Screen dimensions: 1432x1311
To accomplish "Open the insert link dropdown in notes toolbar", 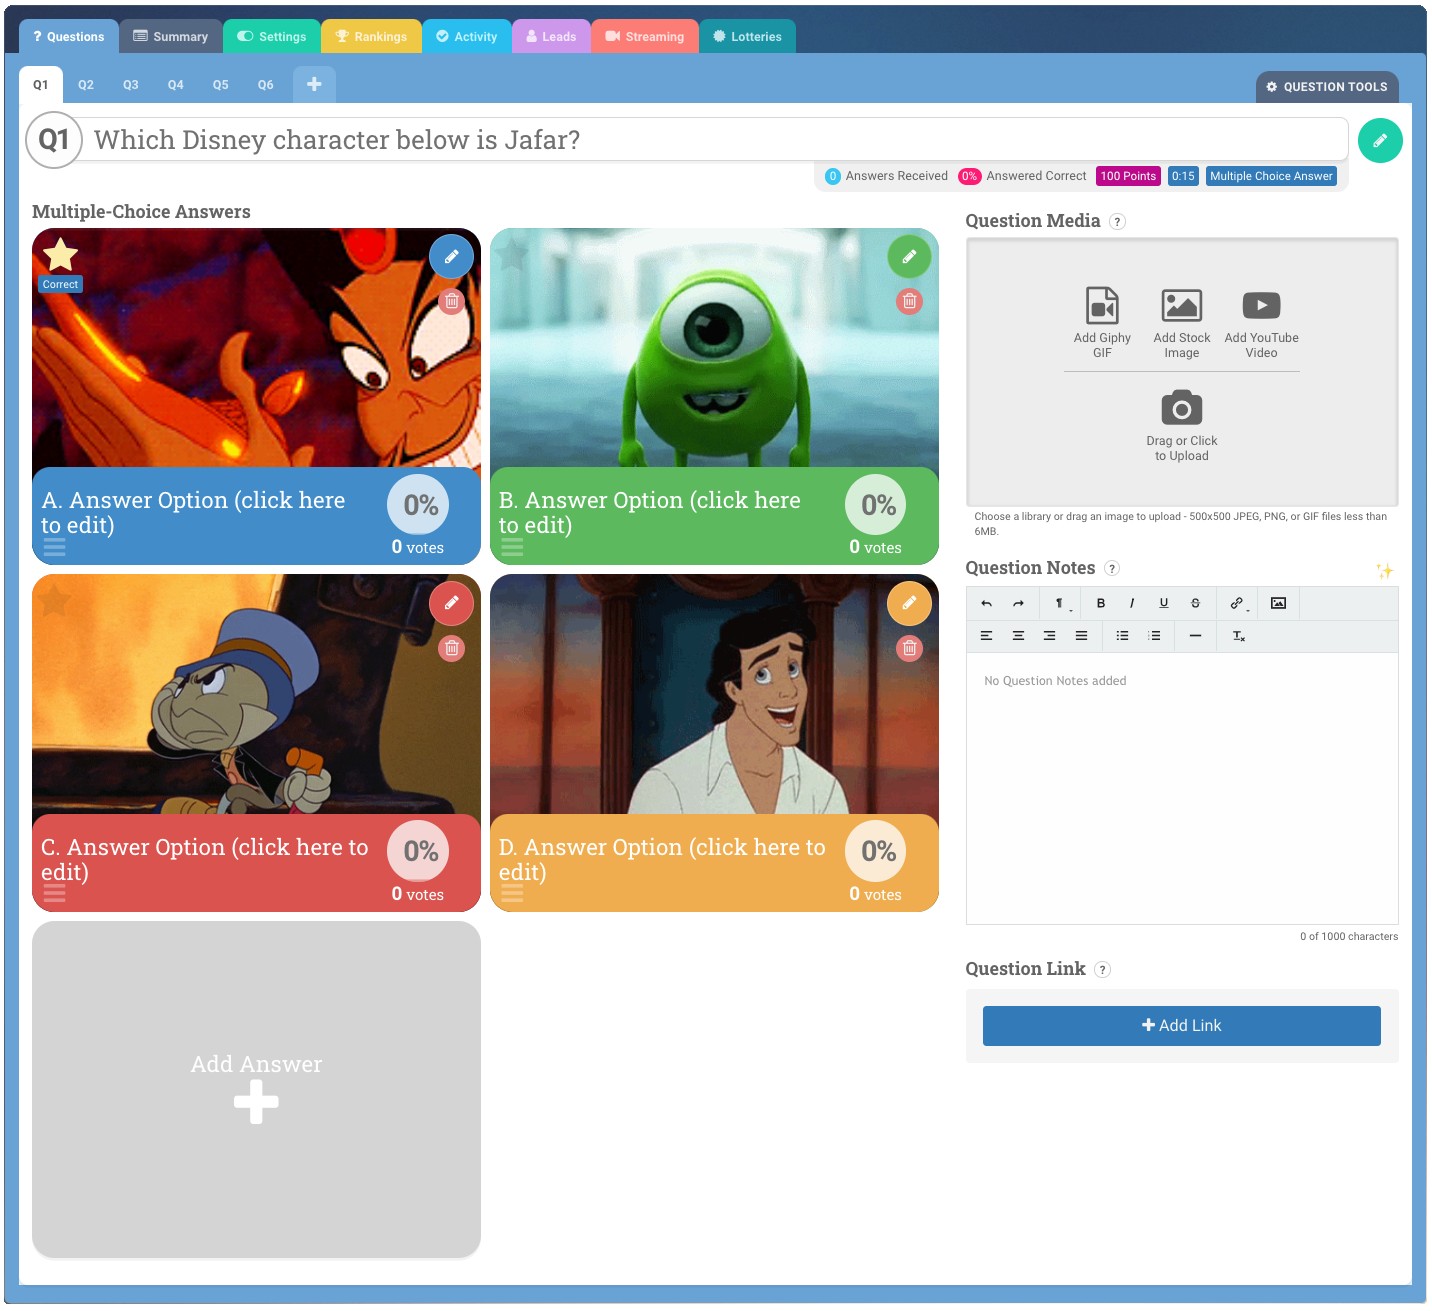I will coord(1239,604).
